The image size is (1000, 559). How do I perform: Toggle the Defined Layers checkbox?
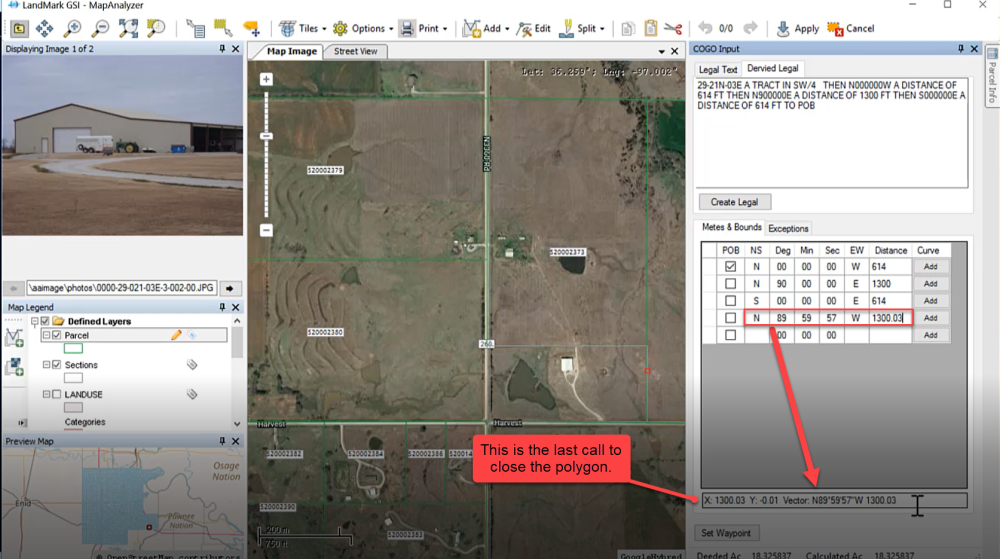coord(45,321)
